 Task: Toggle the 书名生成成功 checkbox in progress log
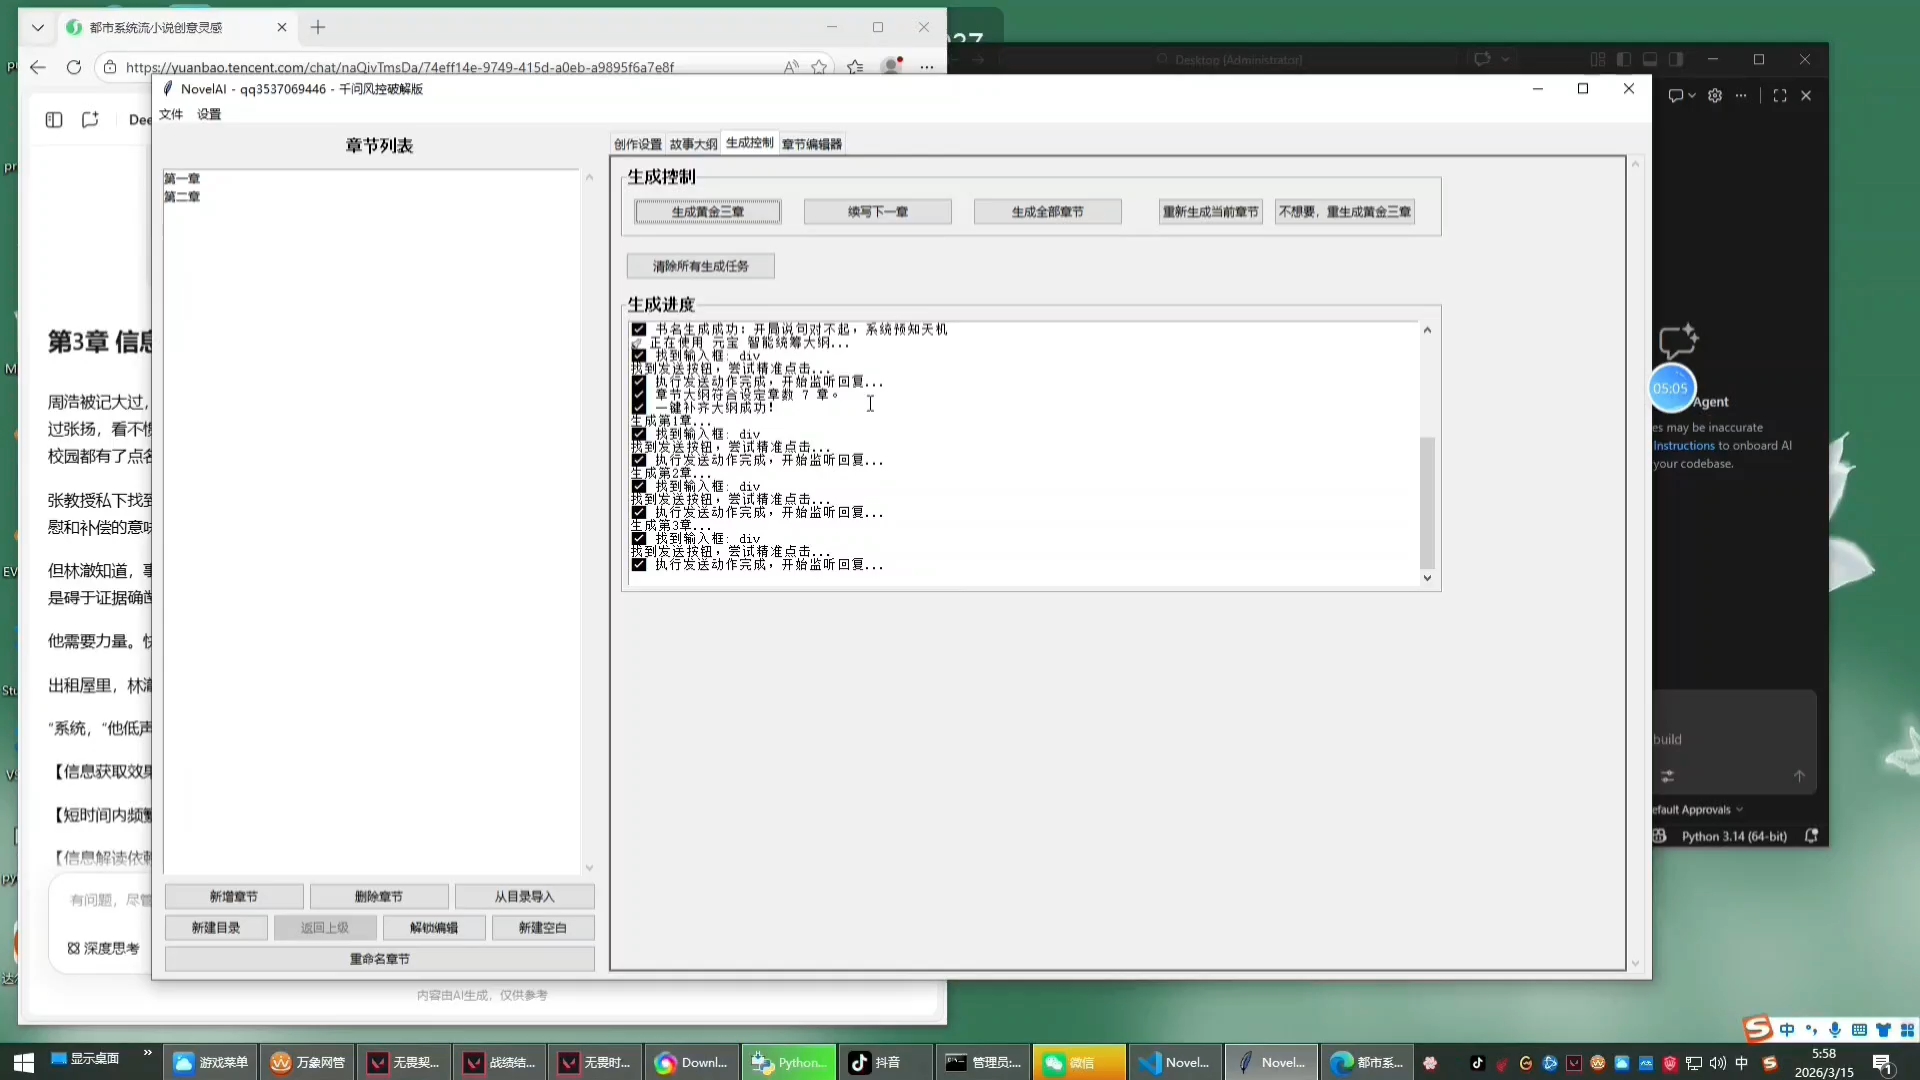(x=639, y=329)
